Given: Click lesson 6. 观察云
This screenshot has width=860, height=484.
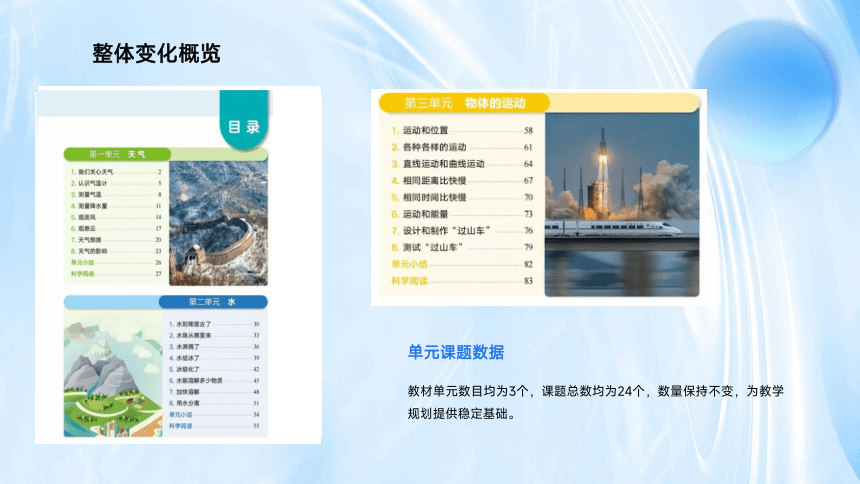Looking at the screenshot, I should 116,228.
